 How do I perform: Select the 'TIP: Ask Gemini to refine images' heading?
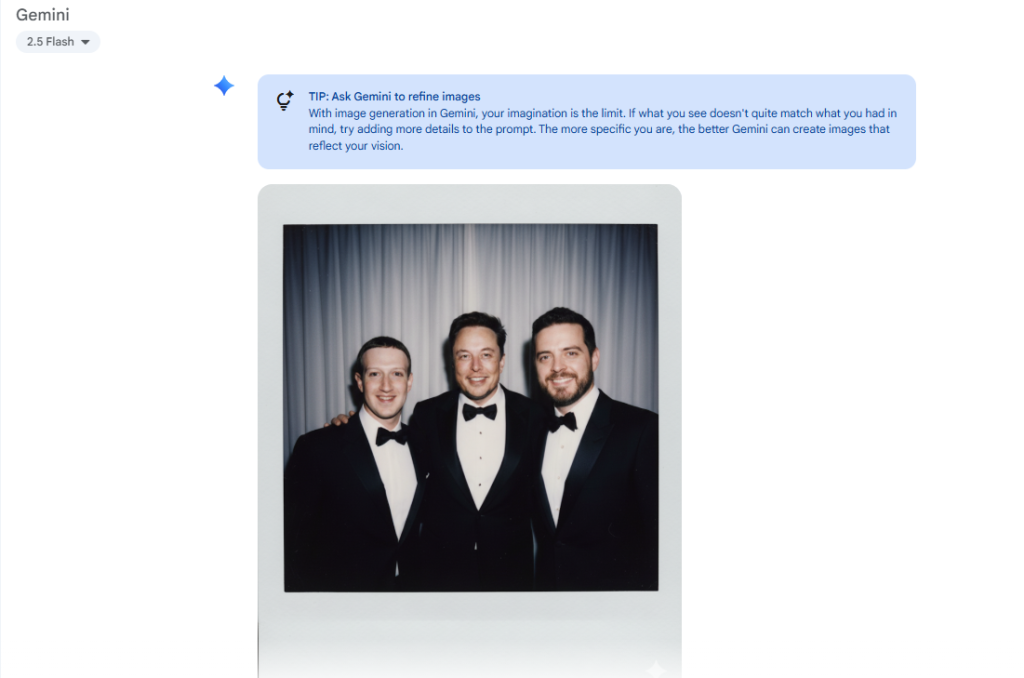pyautogui.click(x=394, y=97)
